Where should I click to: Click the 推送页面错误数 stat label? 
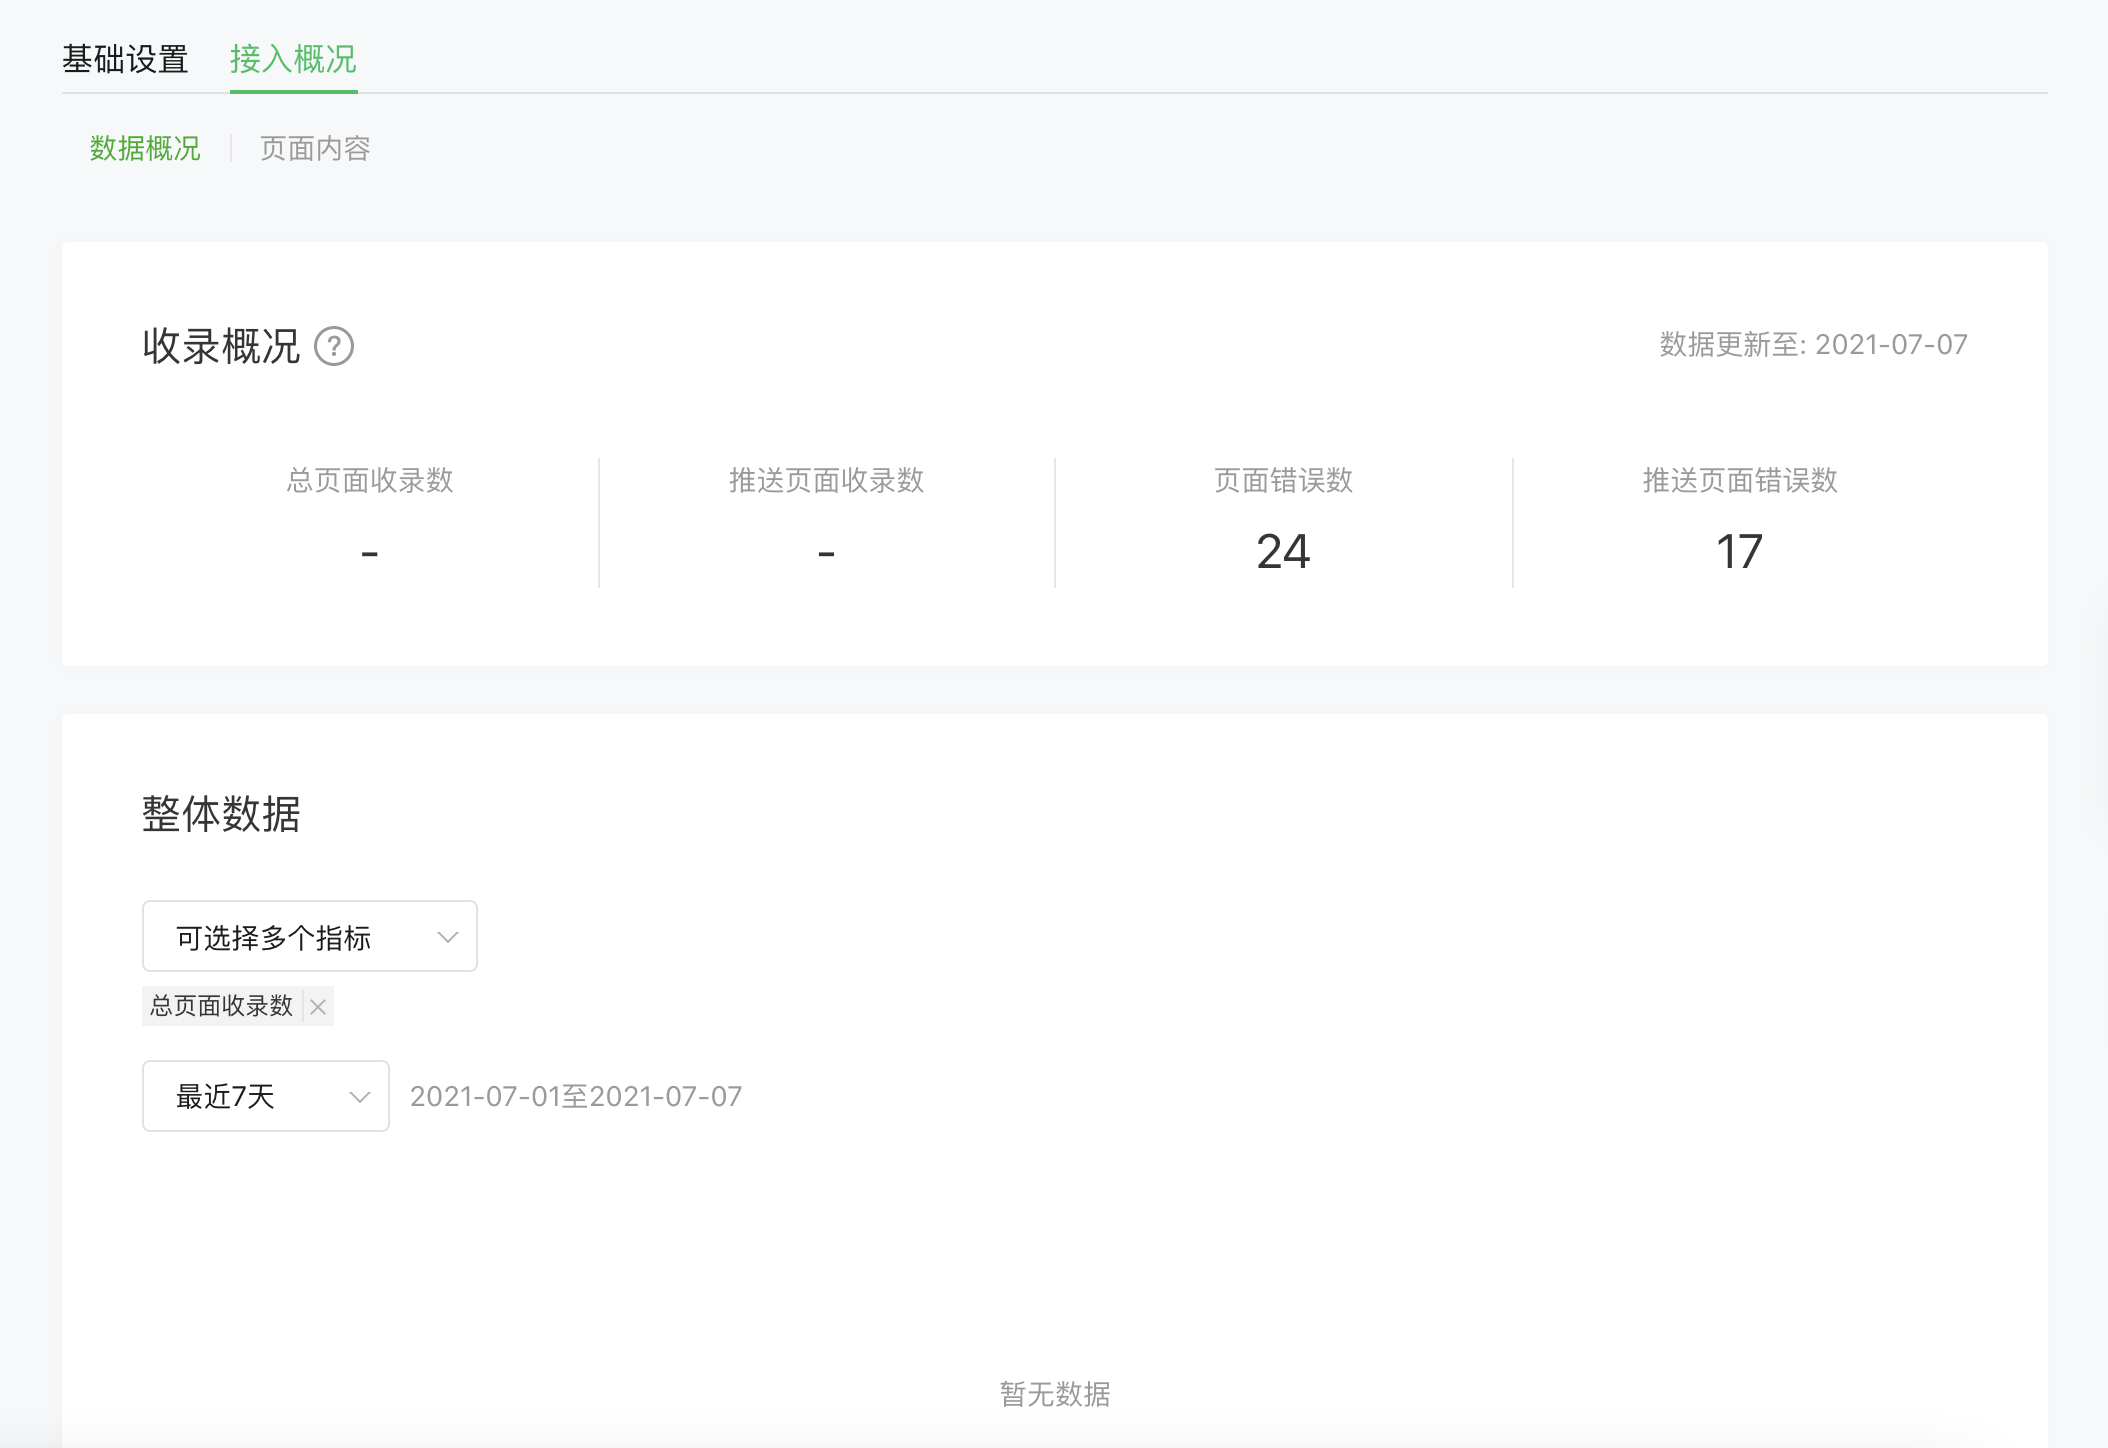tap(1740, 481)
